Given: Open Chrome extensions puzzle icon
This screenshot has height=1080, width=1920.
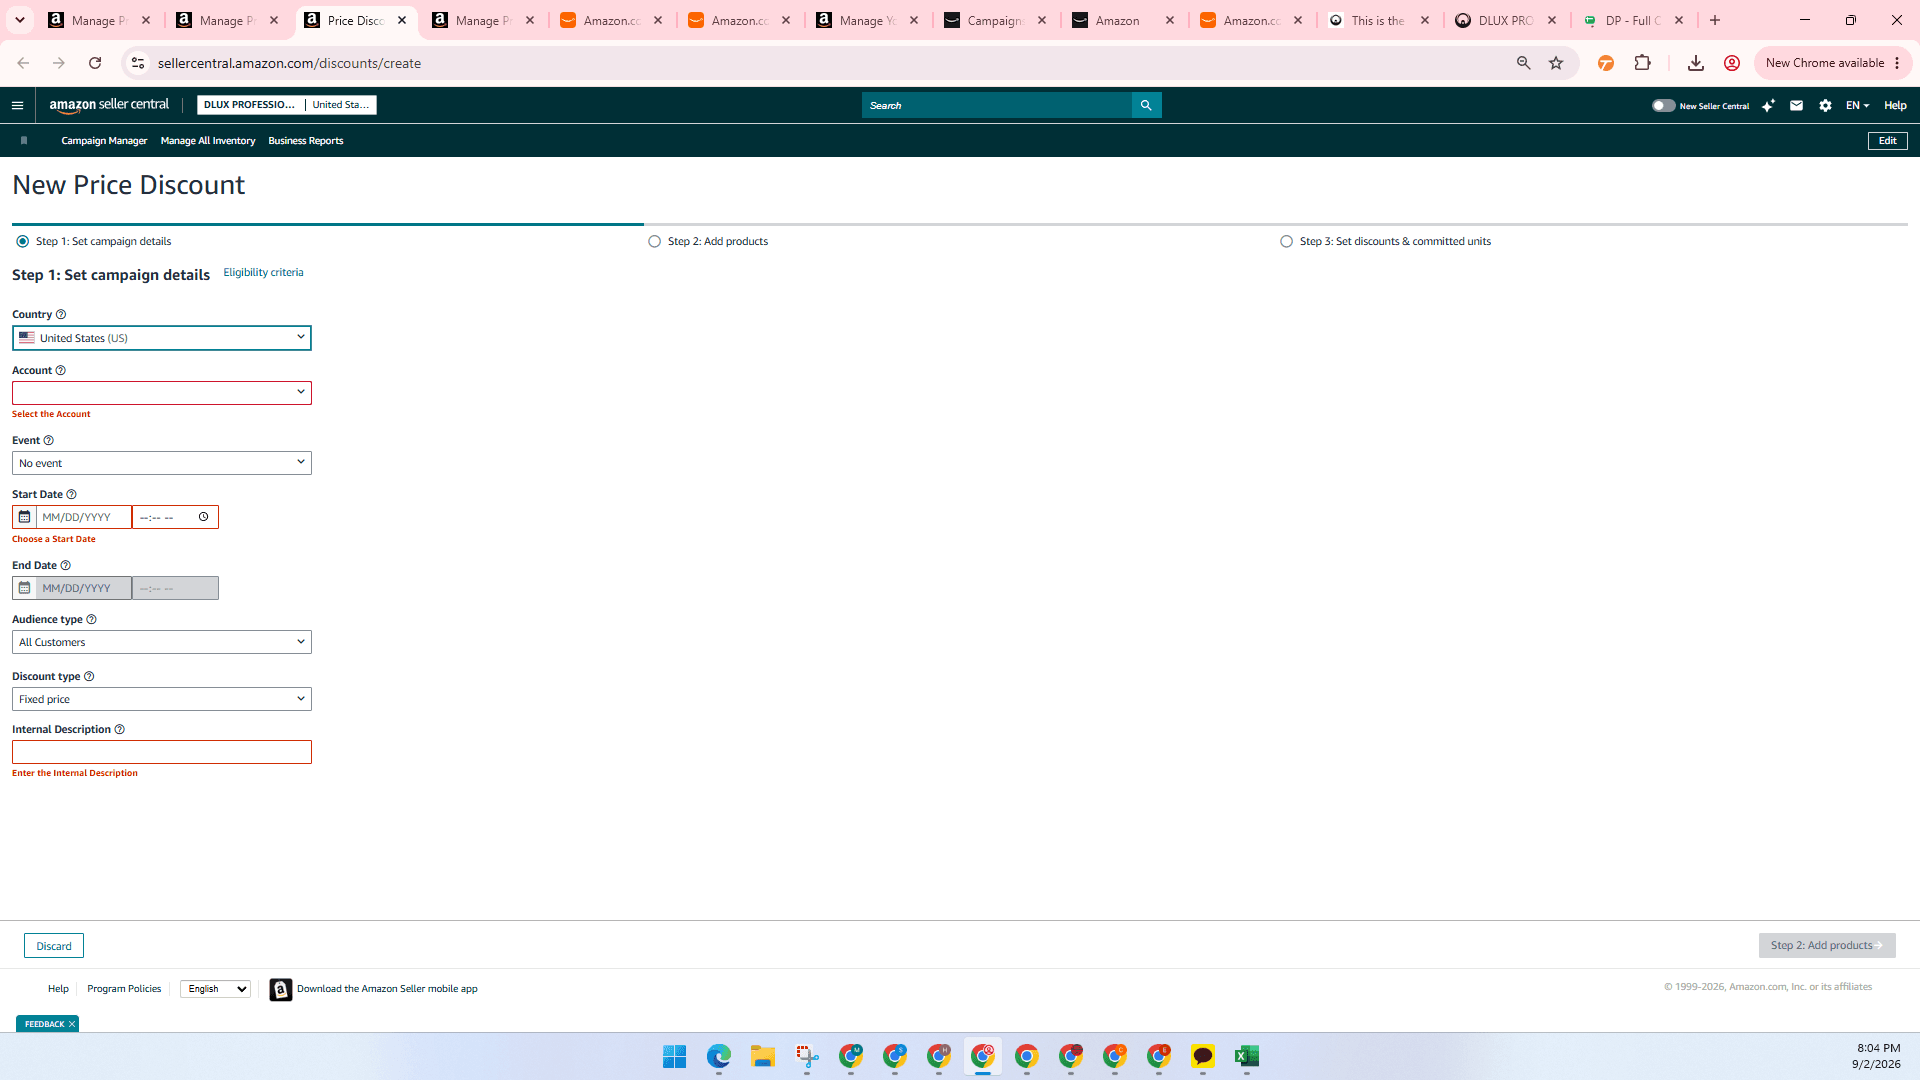Looking at the screenshot, I should tap(1642, 63).
